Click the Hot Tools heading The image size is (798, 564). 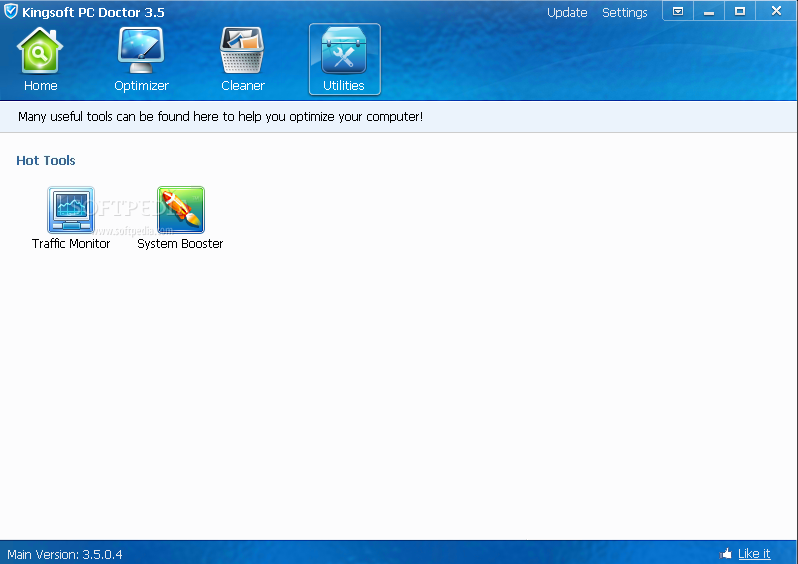click(x=46, y=160)
